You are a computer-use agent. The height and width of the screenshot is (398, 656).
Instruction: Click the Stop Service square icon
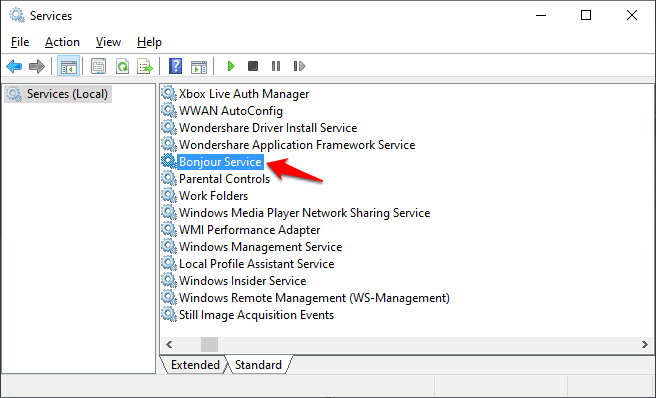tap(253, 66)
